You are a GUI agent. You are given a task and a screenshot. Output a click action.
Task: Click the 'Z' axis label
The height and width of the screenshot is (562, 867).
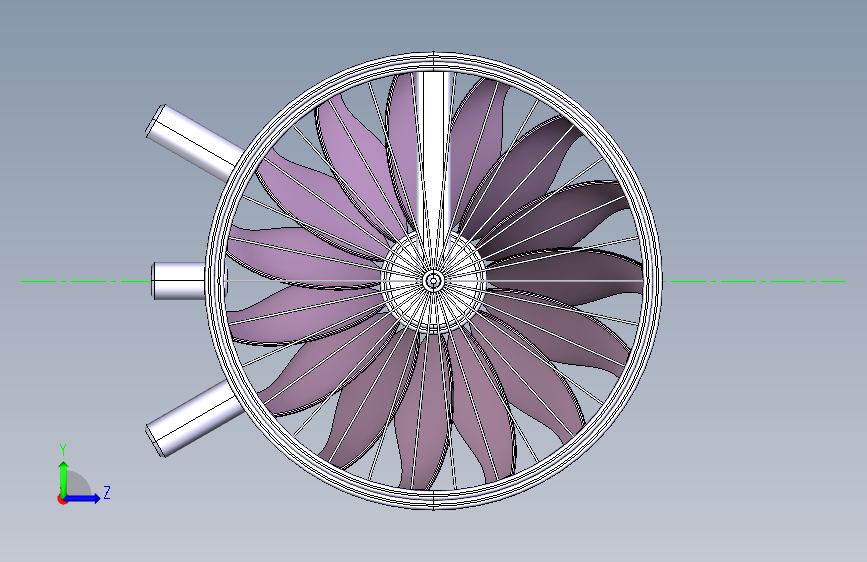coord(107,492)
